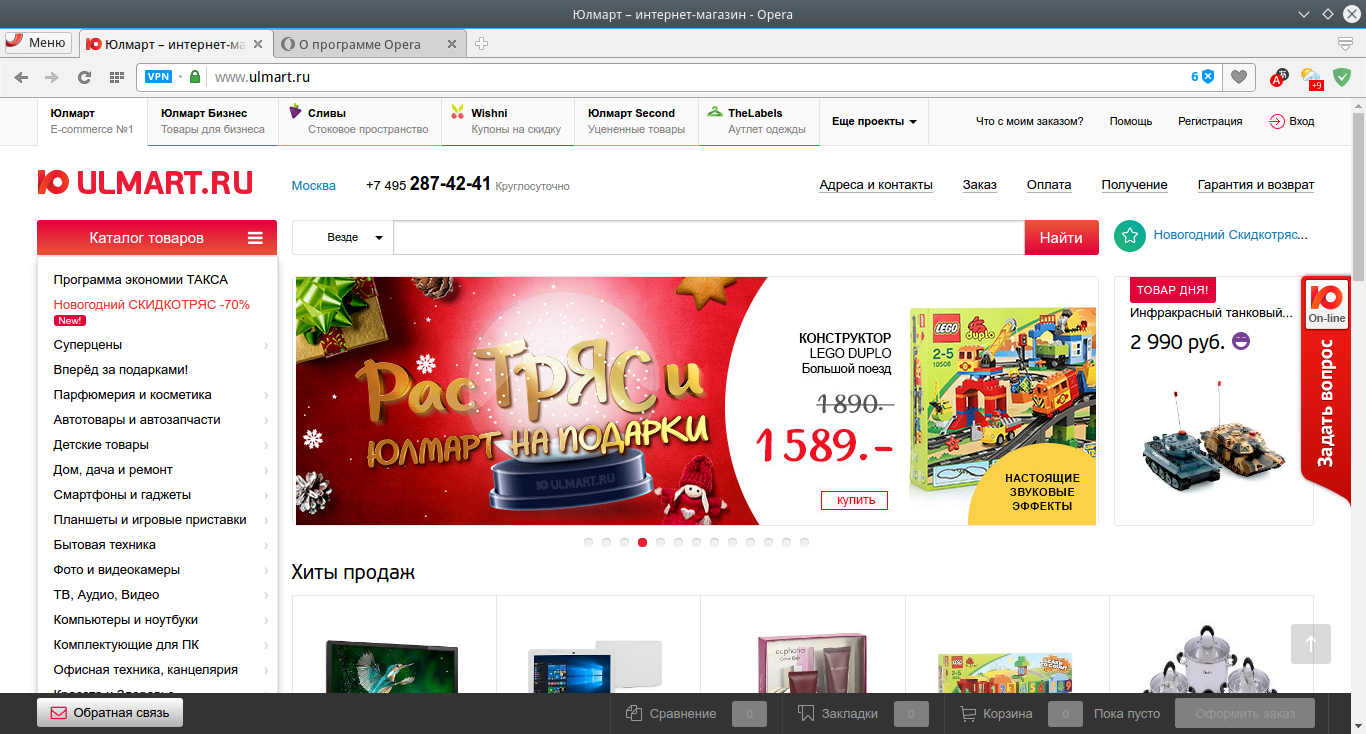Viewport: 1366px width, 734px height.
Task: Open the Opera Меню button
Action: coord(37,43)
